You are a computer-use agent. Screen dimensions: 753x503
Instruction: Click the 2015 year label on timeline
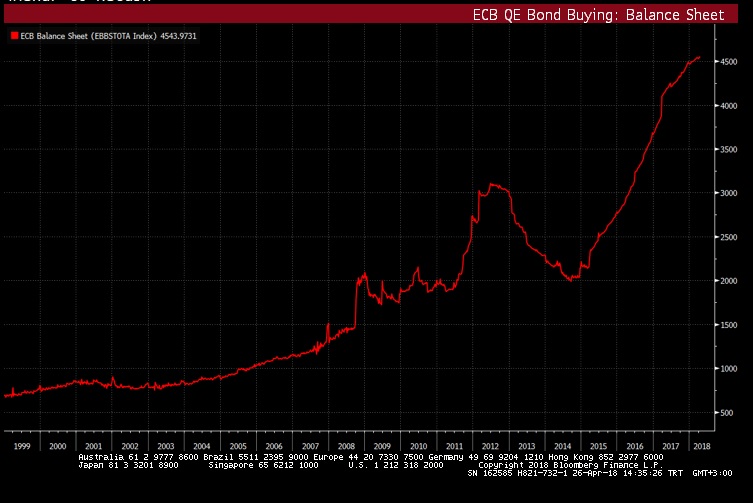[599, 446]
